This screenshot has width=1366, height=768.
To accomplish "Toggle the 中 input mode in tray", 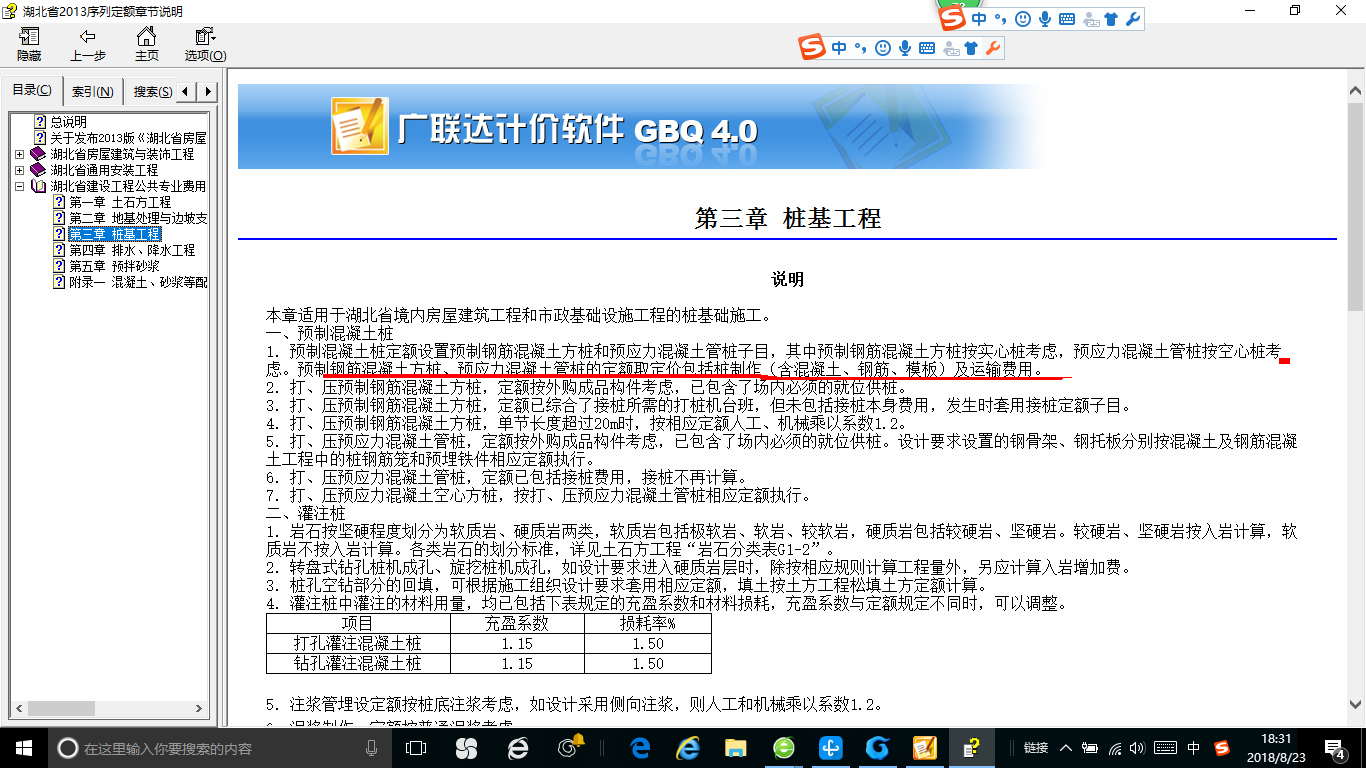I will (1194, 748).
